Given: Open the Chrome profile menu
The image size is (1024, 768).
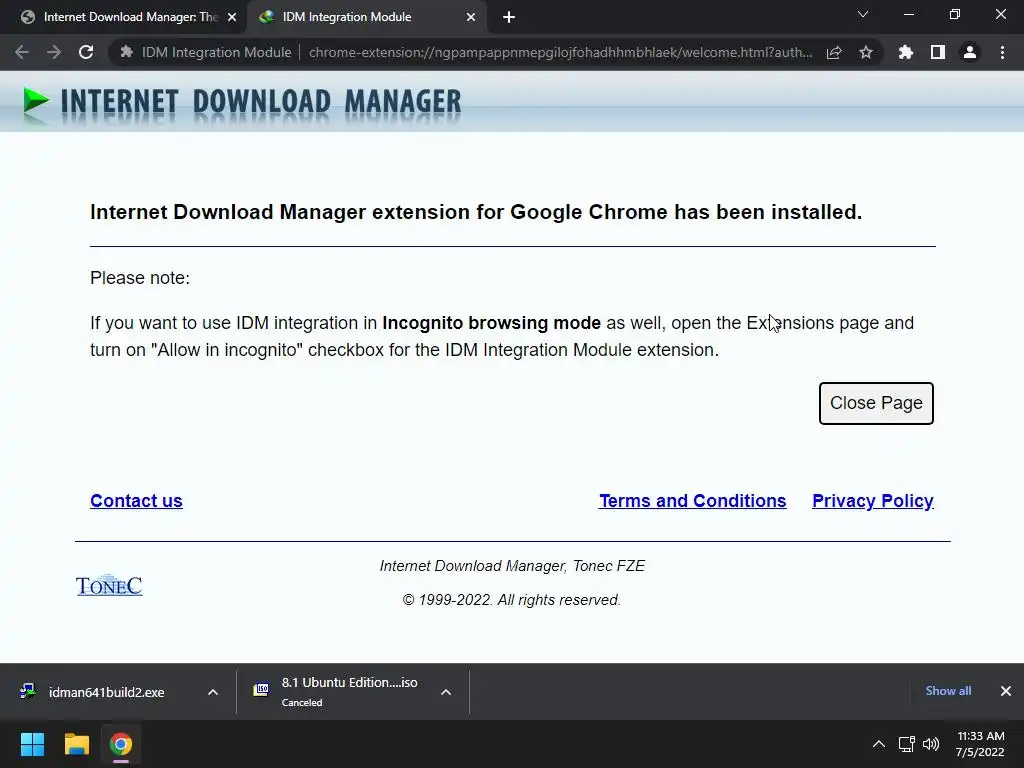Looking at the screenshot, I should tap(970, 52).
